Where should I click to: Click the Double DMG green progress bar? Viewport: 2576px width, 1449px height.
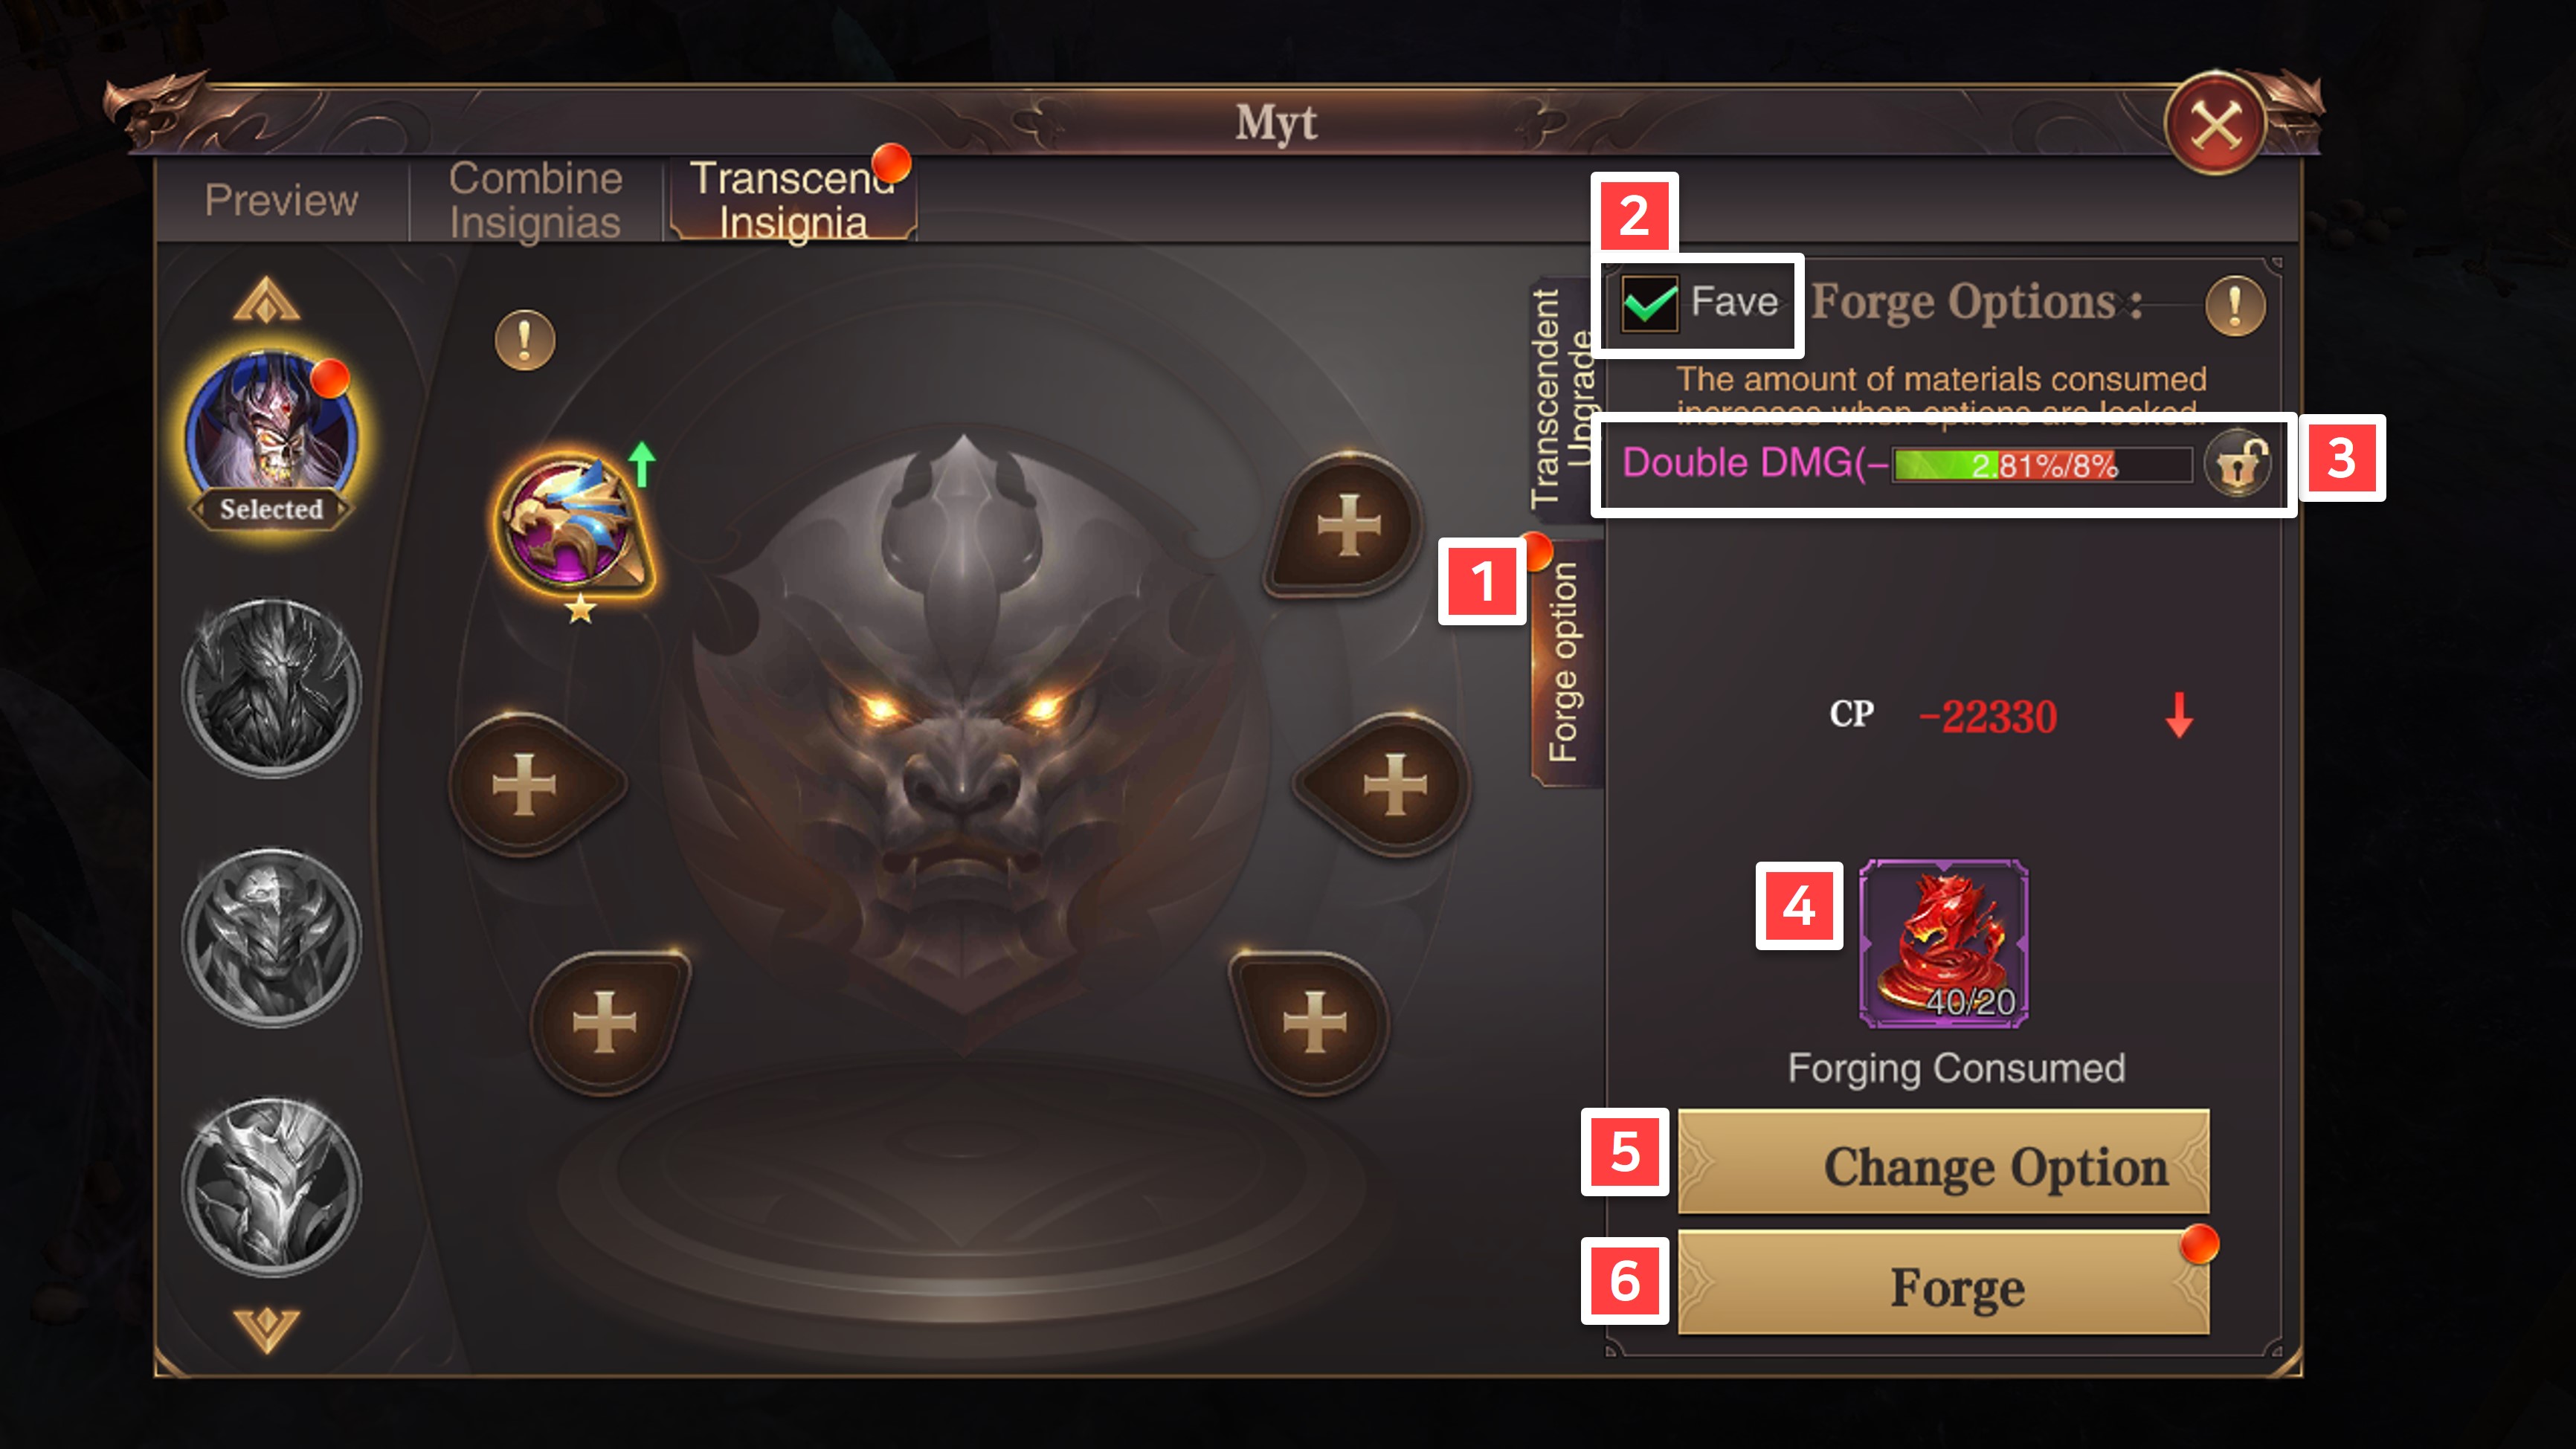pos(2041,464)
